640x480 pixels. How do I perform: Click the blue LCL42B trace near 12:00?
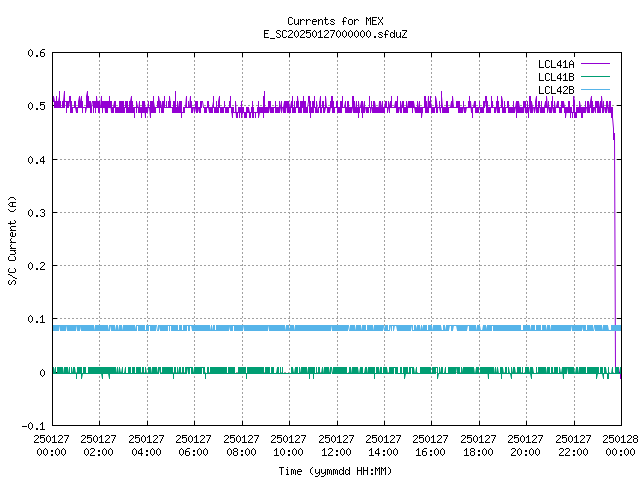[337, 328]
